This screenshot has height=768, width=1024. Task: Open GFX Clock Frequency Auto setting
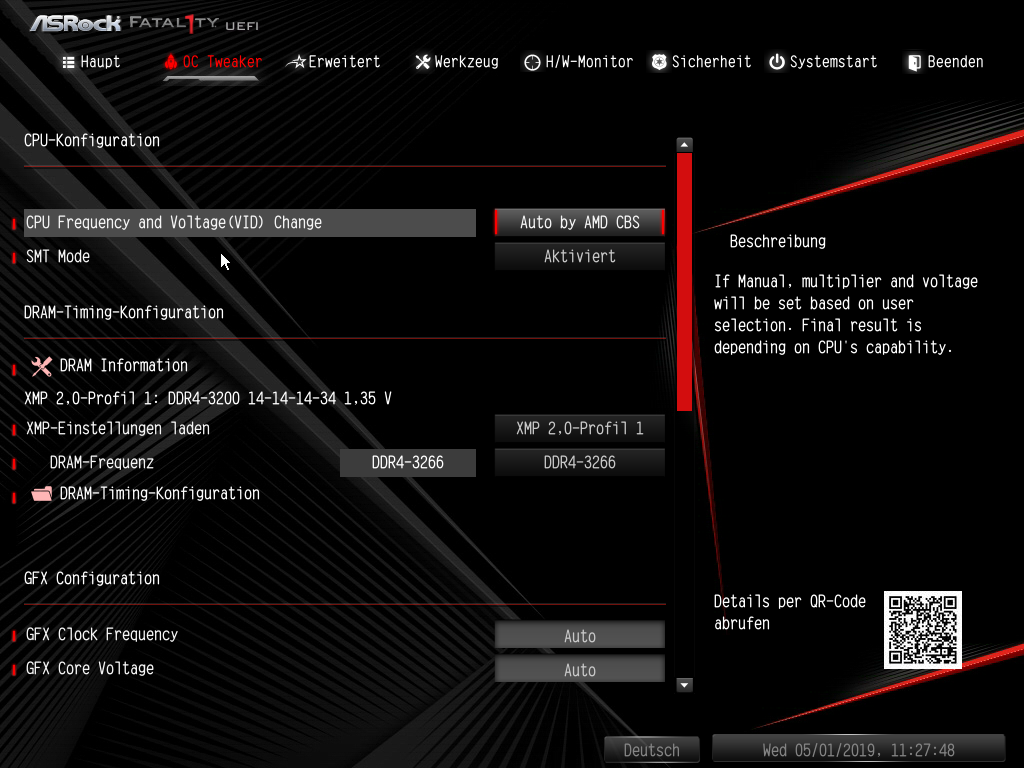[580, 635]
